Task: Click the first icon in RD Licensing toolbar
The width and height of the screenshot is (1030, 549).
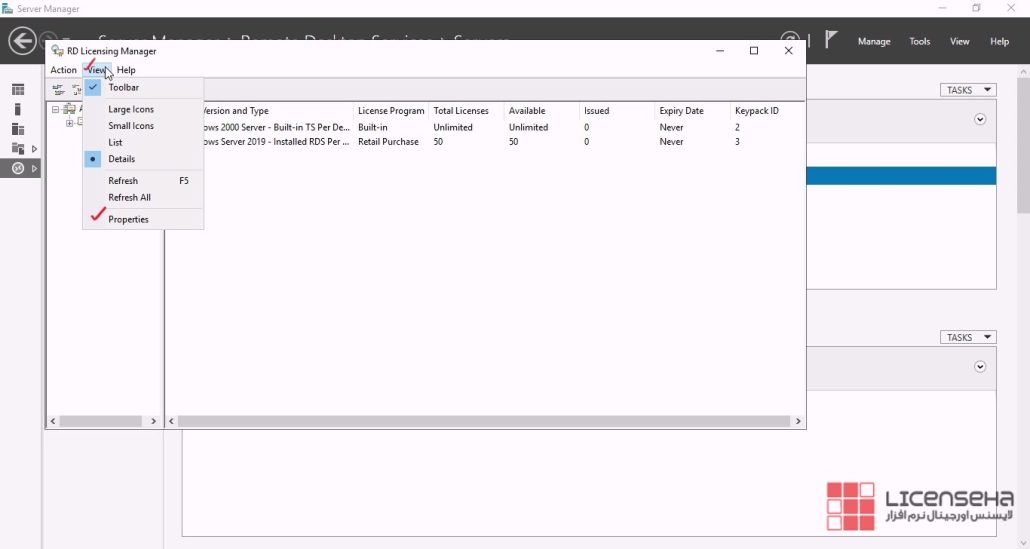Action: click(59, 89)
